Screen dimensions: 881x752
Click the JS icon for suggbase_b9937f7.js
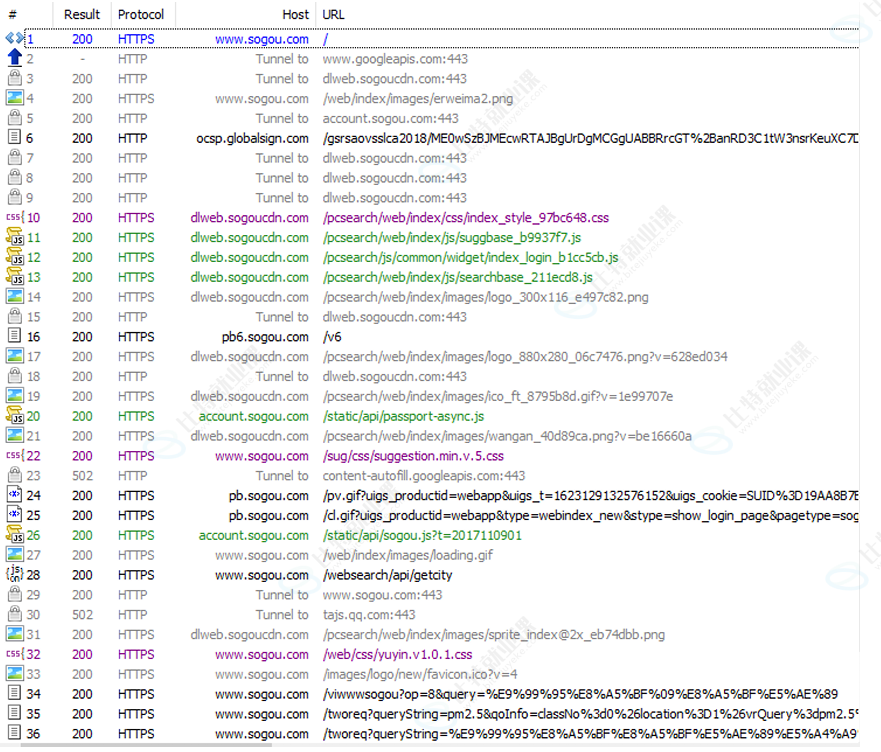15,237
